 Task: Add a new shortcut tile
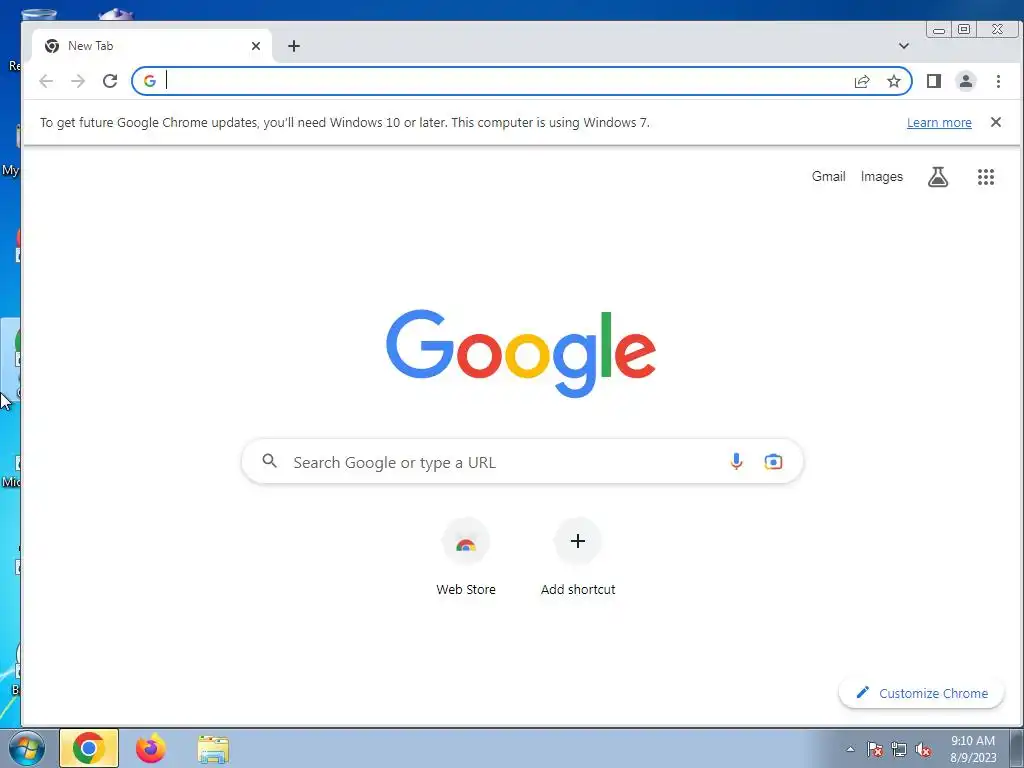(578, 557)
